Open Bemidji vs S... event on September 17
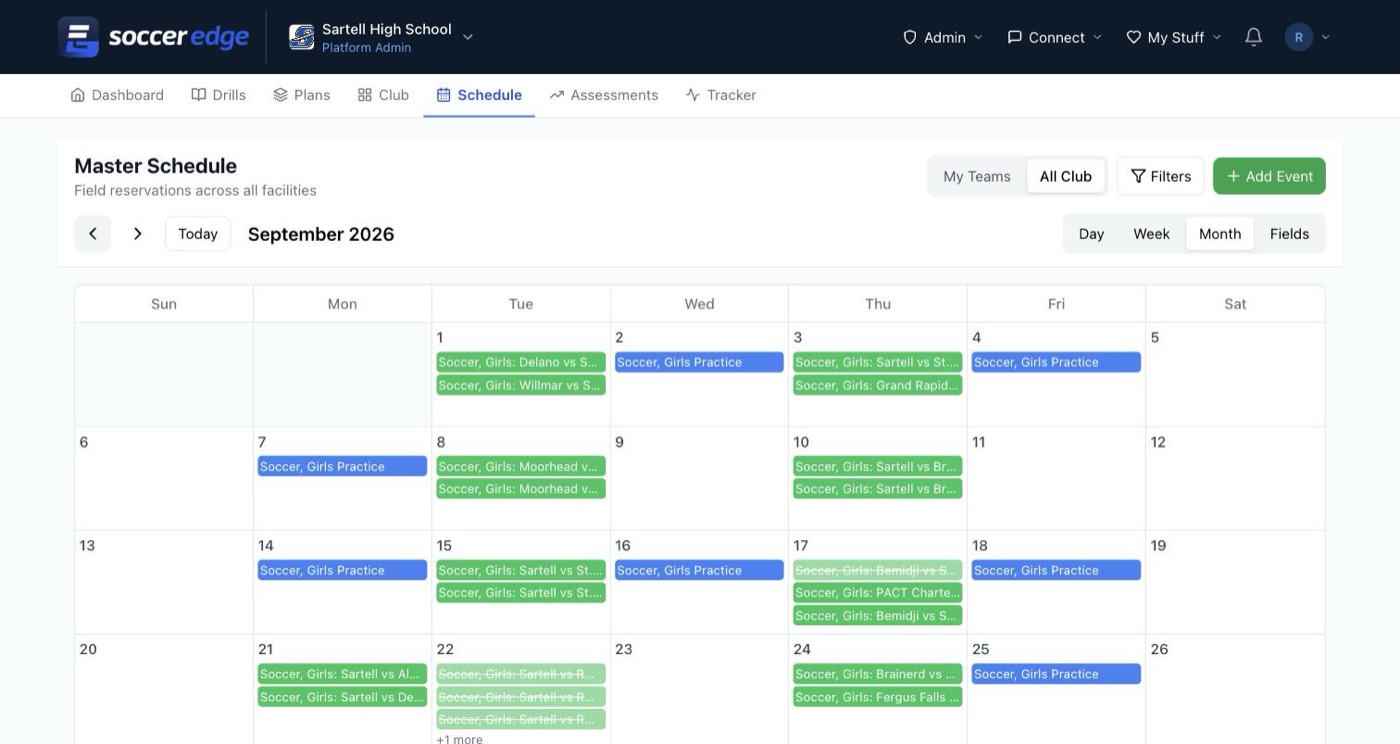 [x=878, y=616]
